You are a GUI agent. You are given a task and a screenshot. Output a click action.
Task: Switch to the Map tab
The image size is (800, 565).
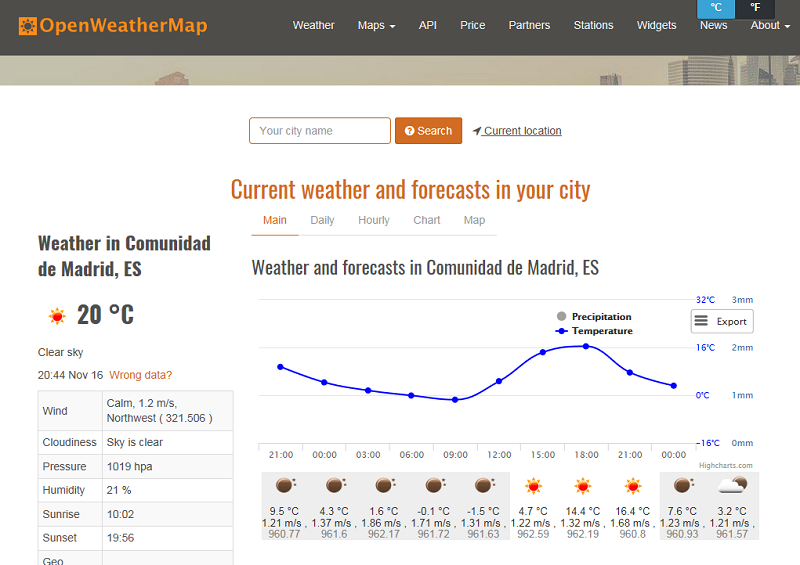coord(474,220)
